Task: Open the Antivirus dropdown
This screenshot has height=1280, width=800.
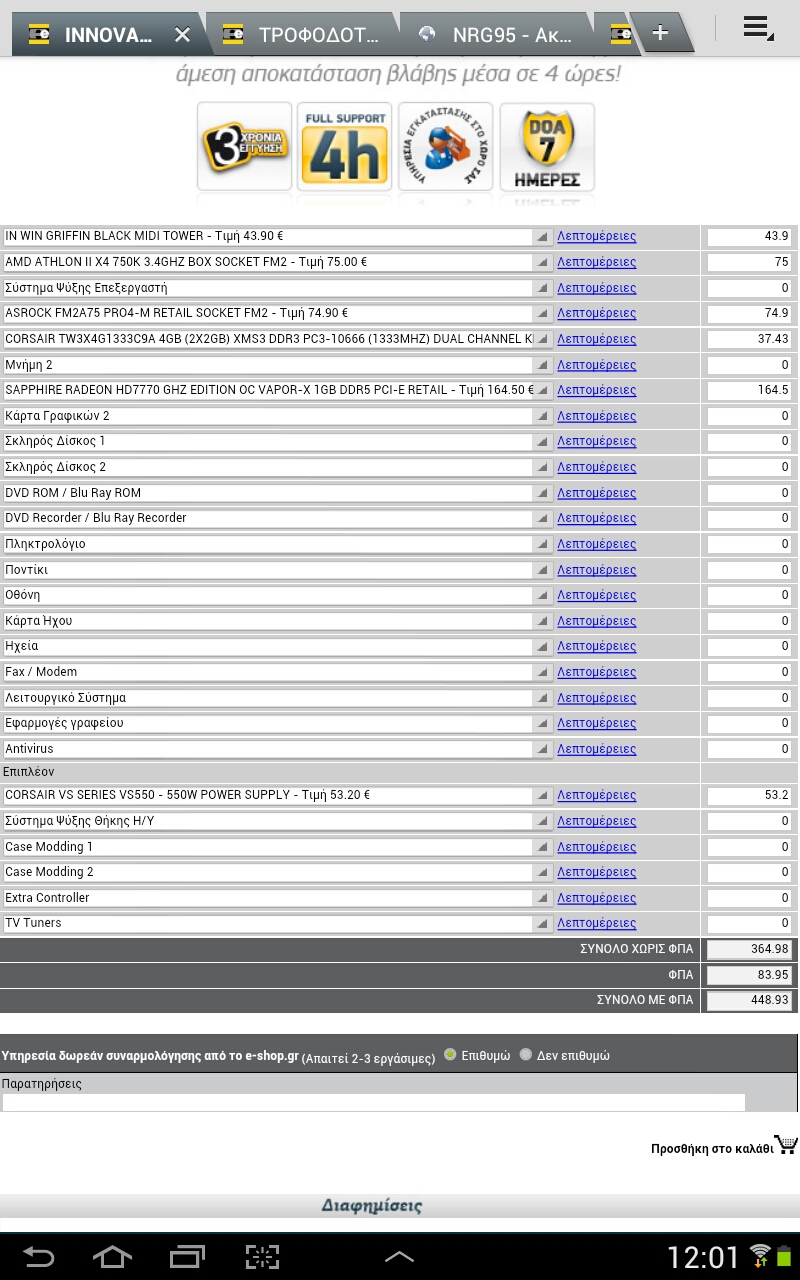Action: point(278,749)
